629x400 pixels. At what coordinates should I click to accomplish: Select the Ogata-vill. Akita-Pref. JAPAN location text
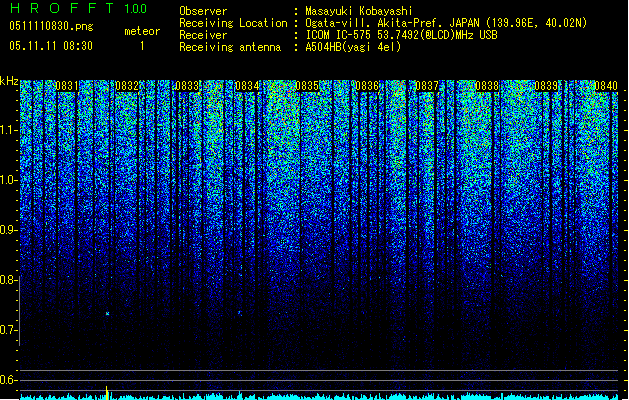(446, 23)
